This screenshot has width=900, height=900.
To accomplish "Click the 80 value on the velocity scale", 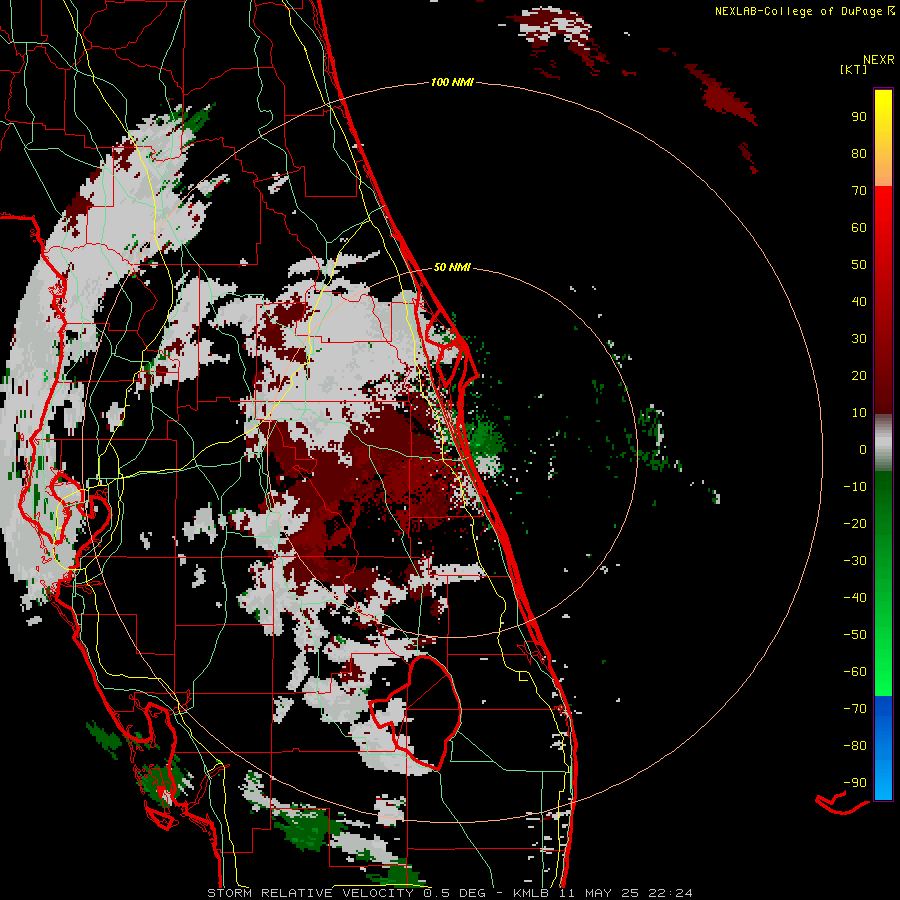I will coord(859,154).
